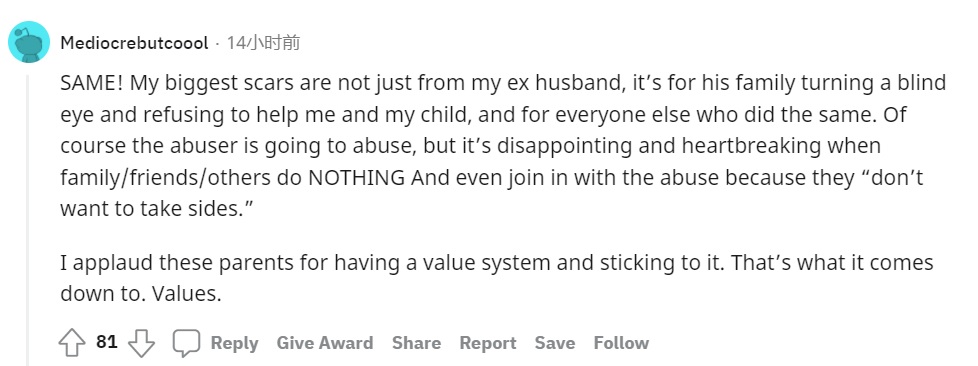Click the 14小时前 timestamp permalink
Screen dimensions: 978x366
pyautogui.click(x=263, y=43)
